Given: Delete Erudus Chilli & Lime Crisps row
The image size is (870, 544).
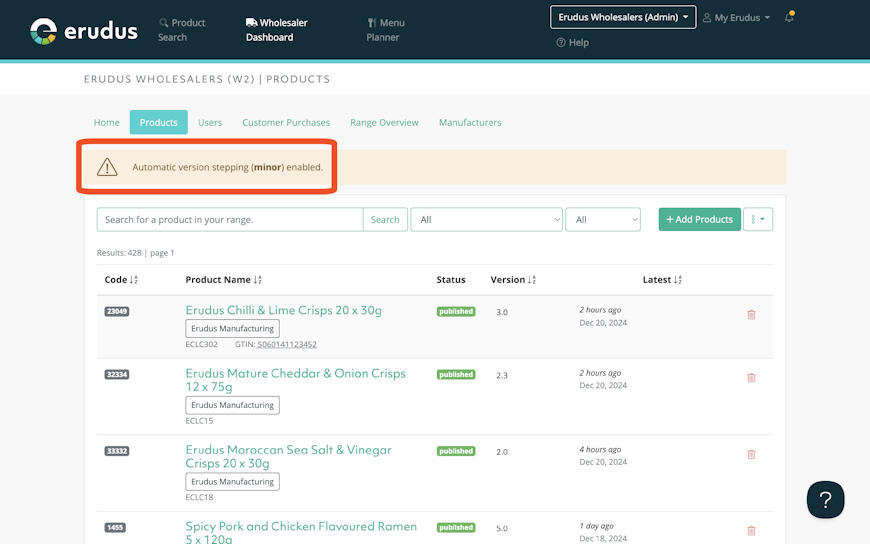Looking at the screenshot, I should (x=751, y=315).
